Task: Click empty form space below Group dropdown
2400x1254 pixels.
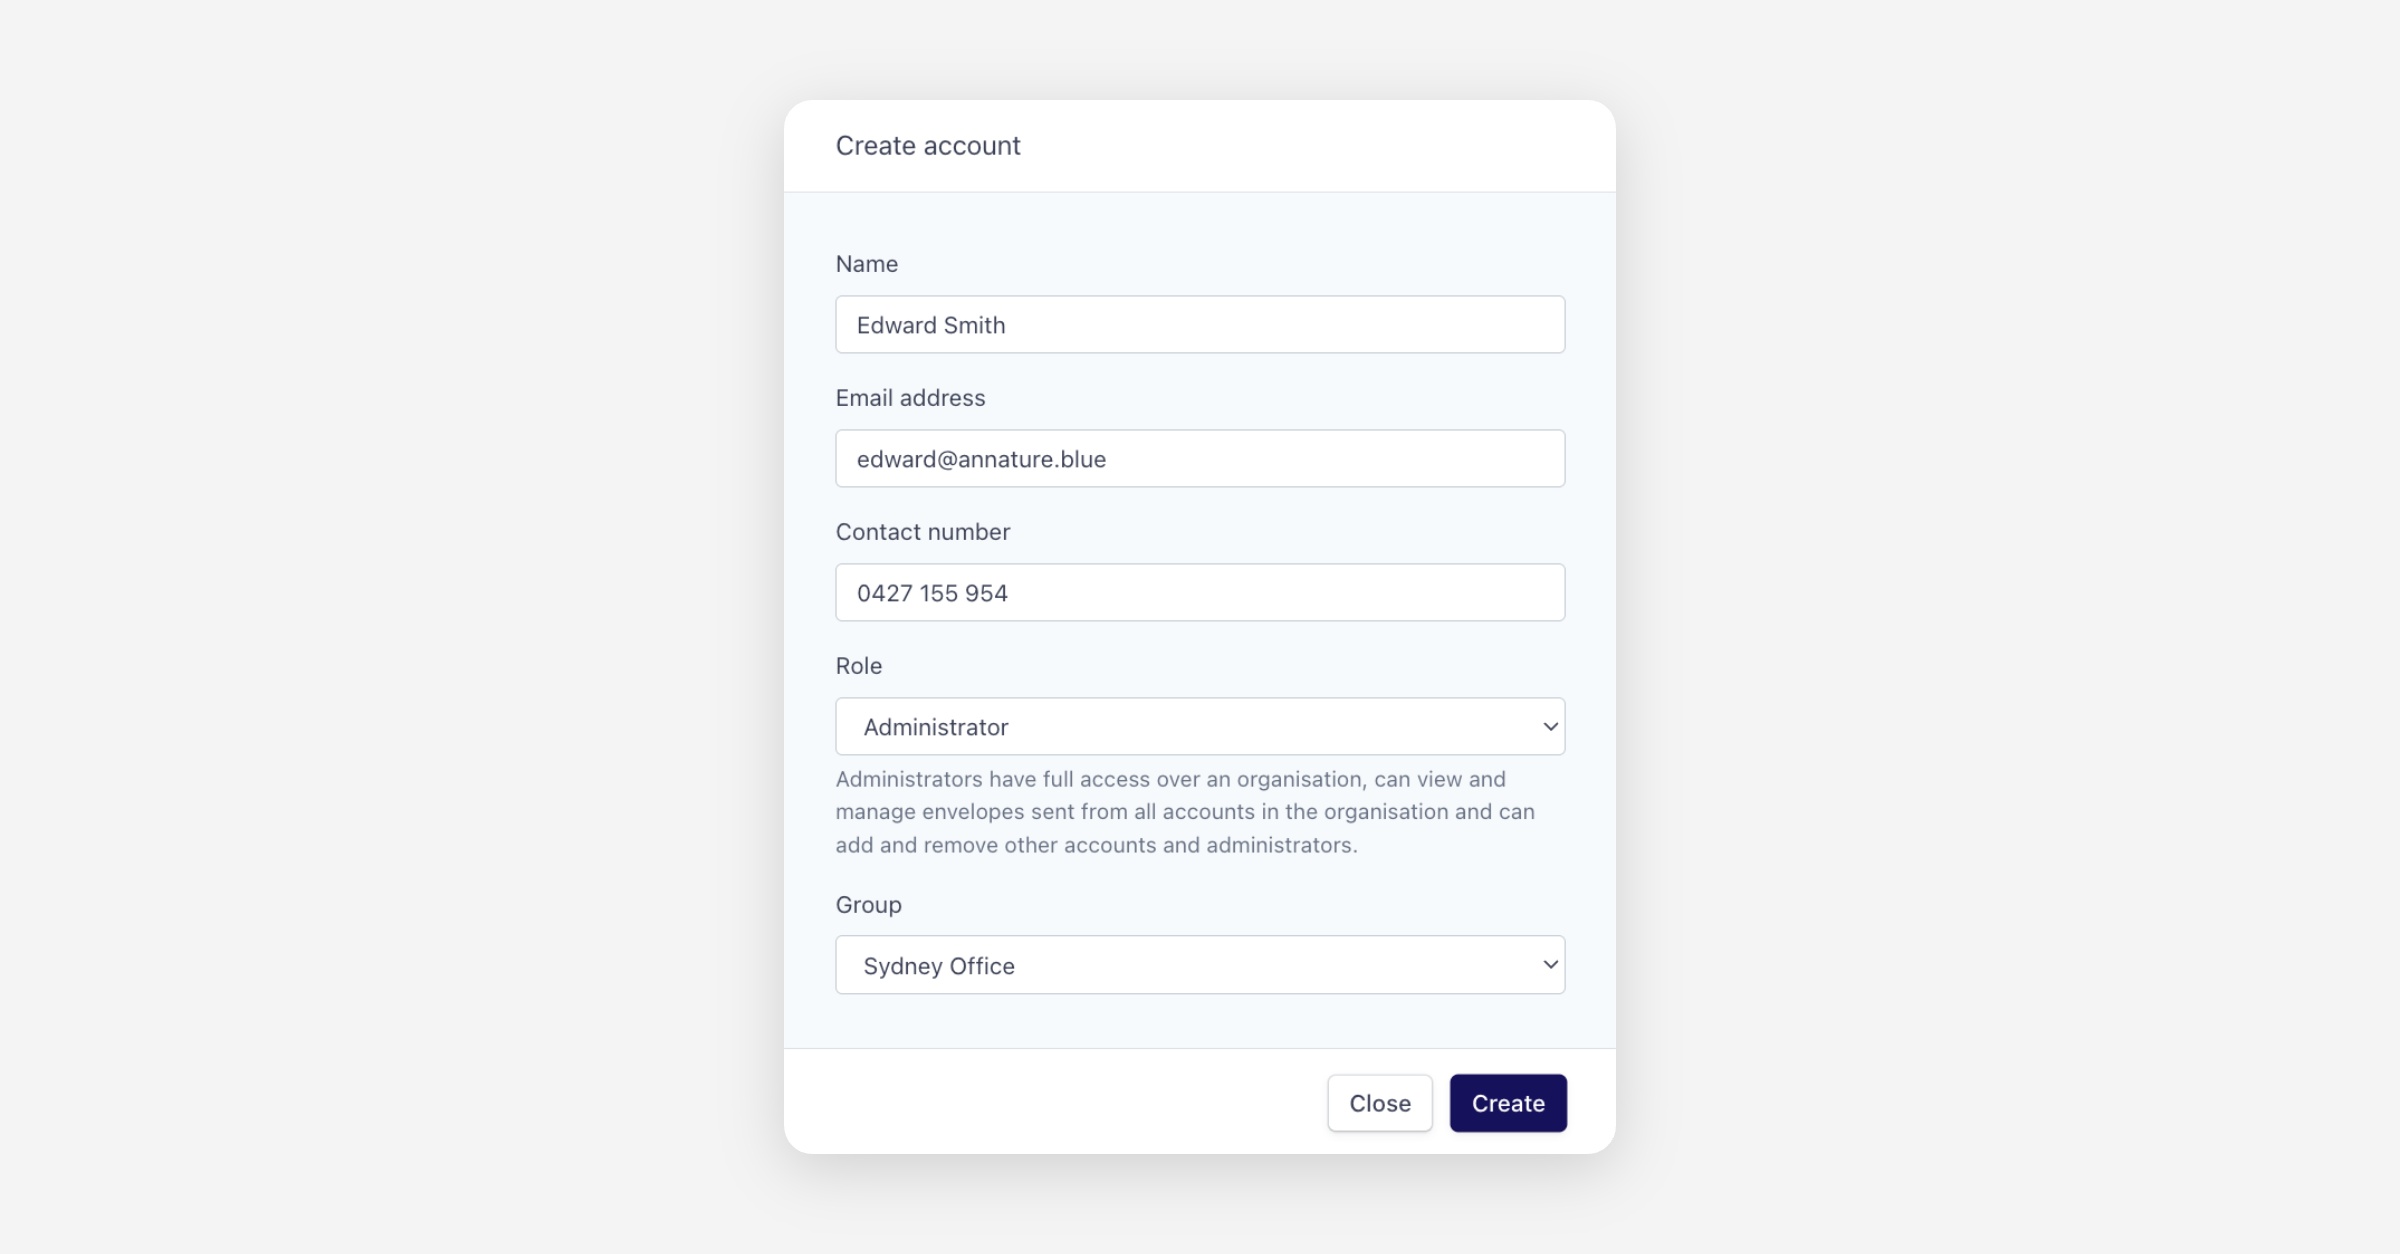Action: tap(1200, 1022)
